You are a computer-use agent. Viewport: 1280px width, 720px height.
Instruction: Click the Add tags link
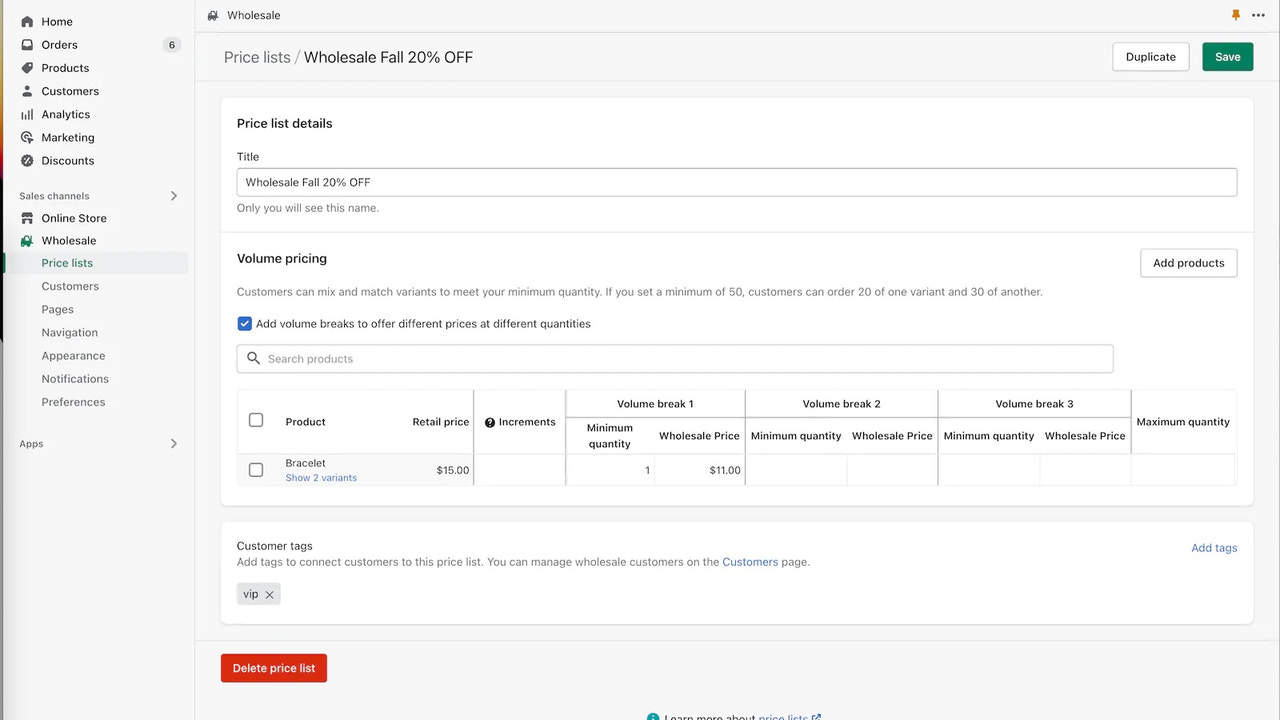coord(1214,548)
